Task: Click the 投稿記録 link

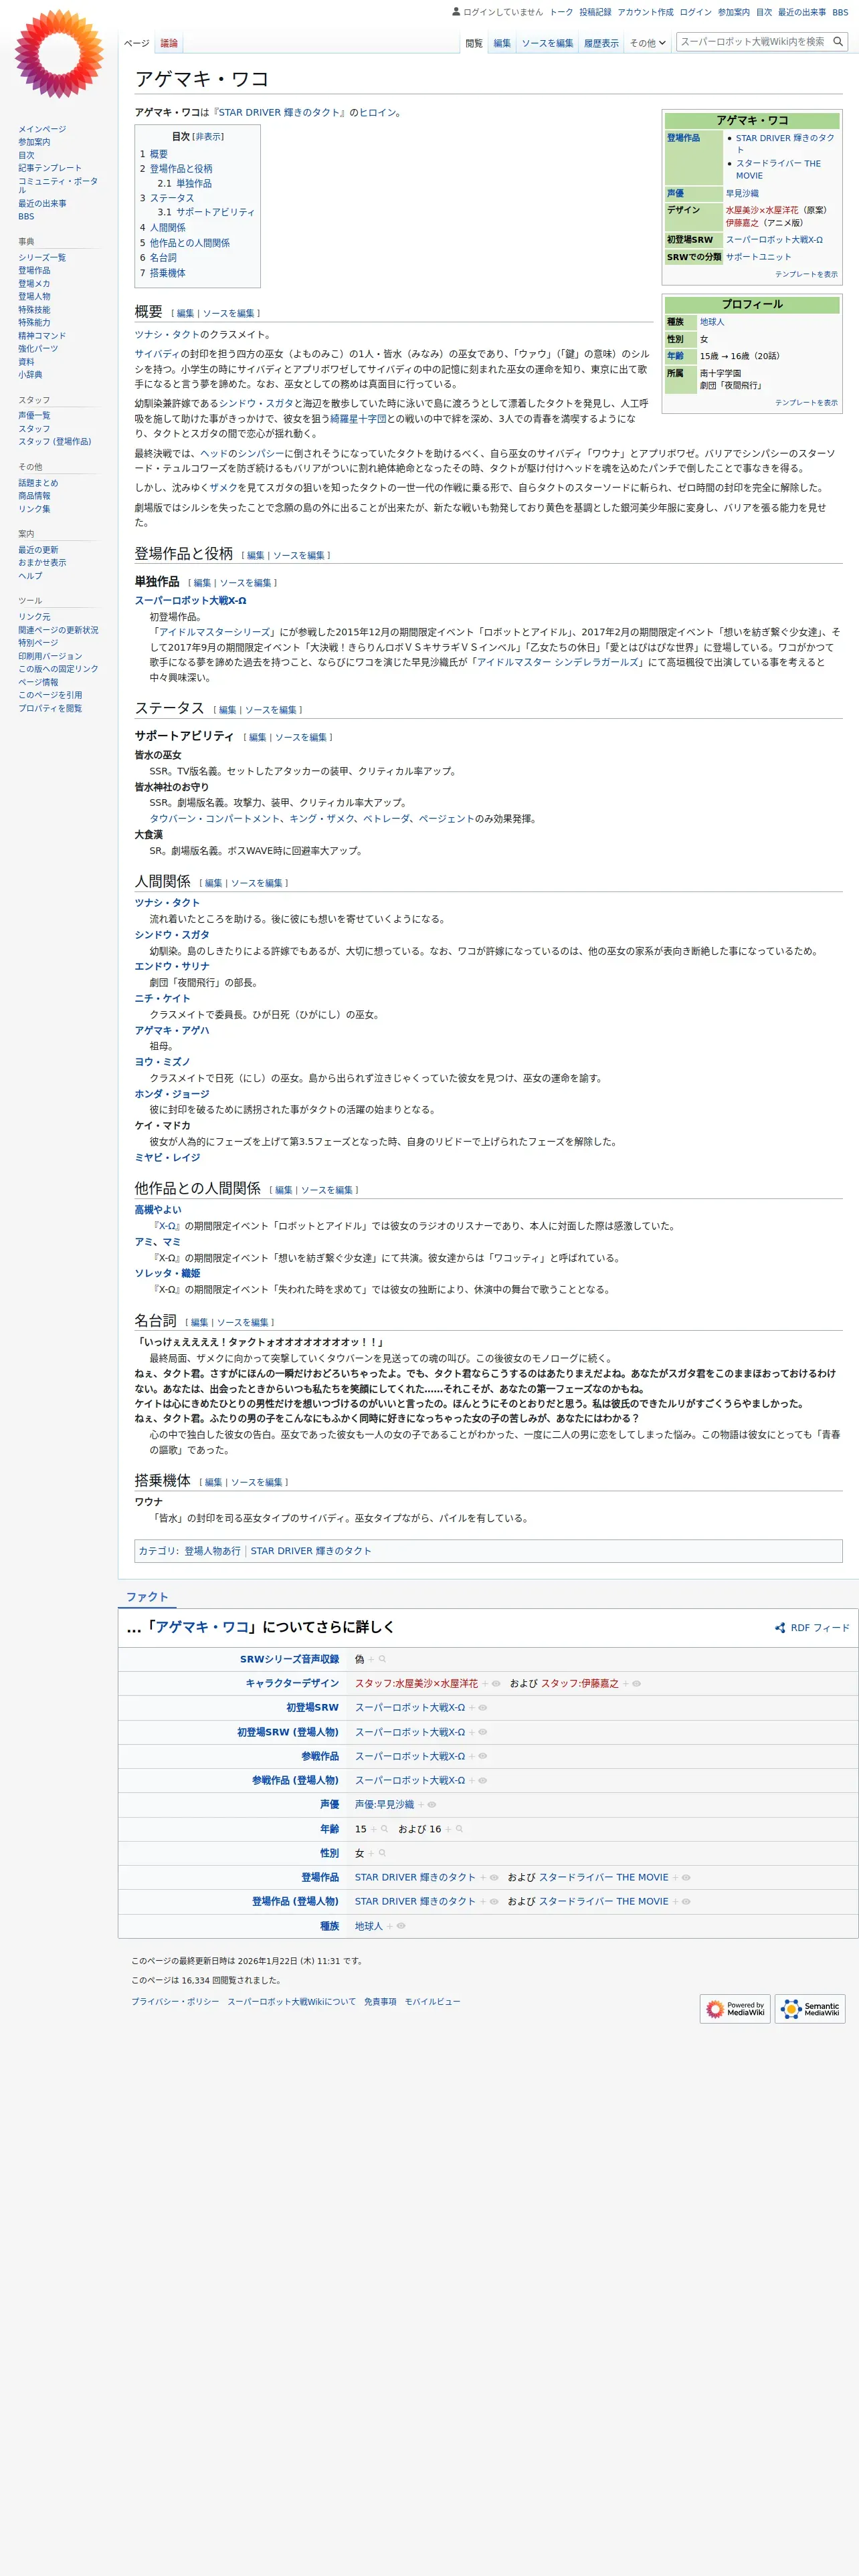Action: point(595,12)
